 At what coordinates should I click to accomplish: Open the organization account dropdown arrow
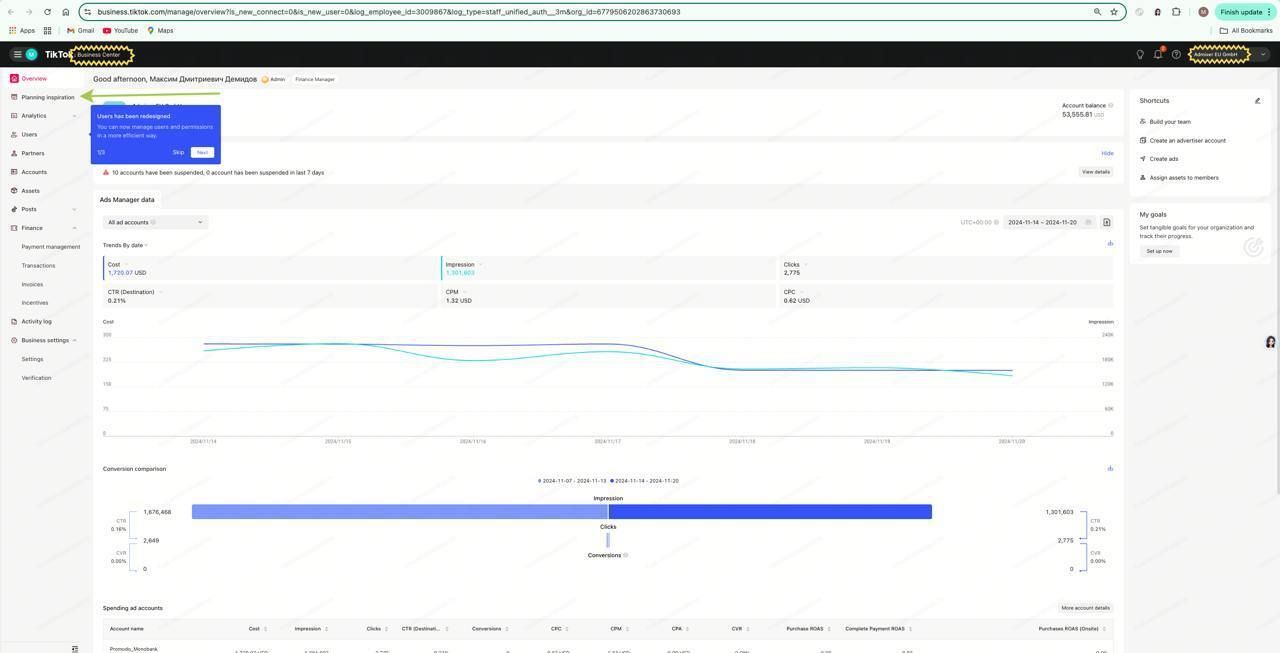pos(1263,54)
